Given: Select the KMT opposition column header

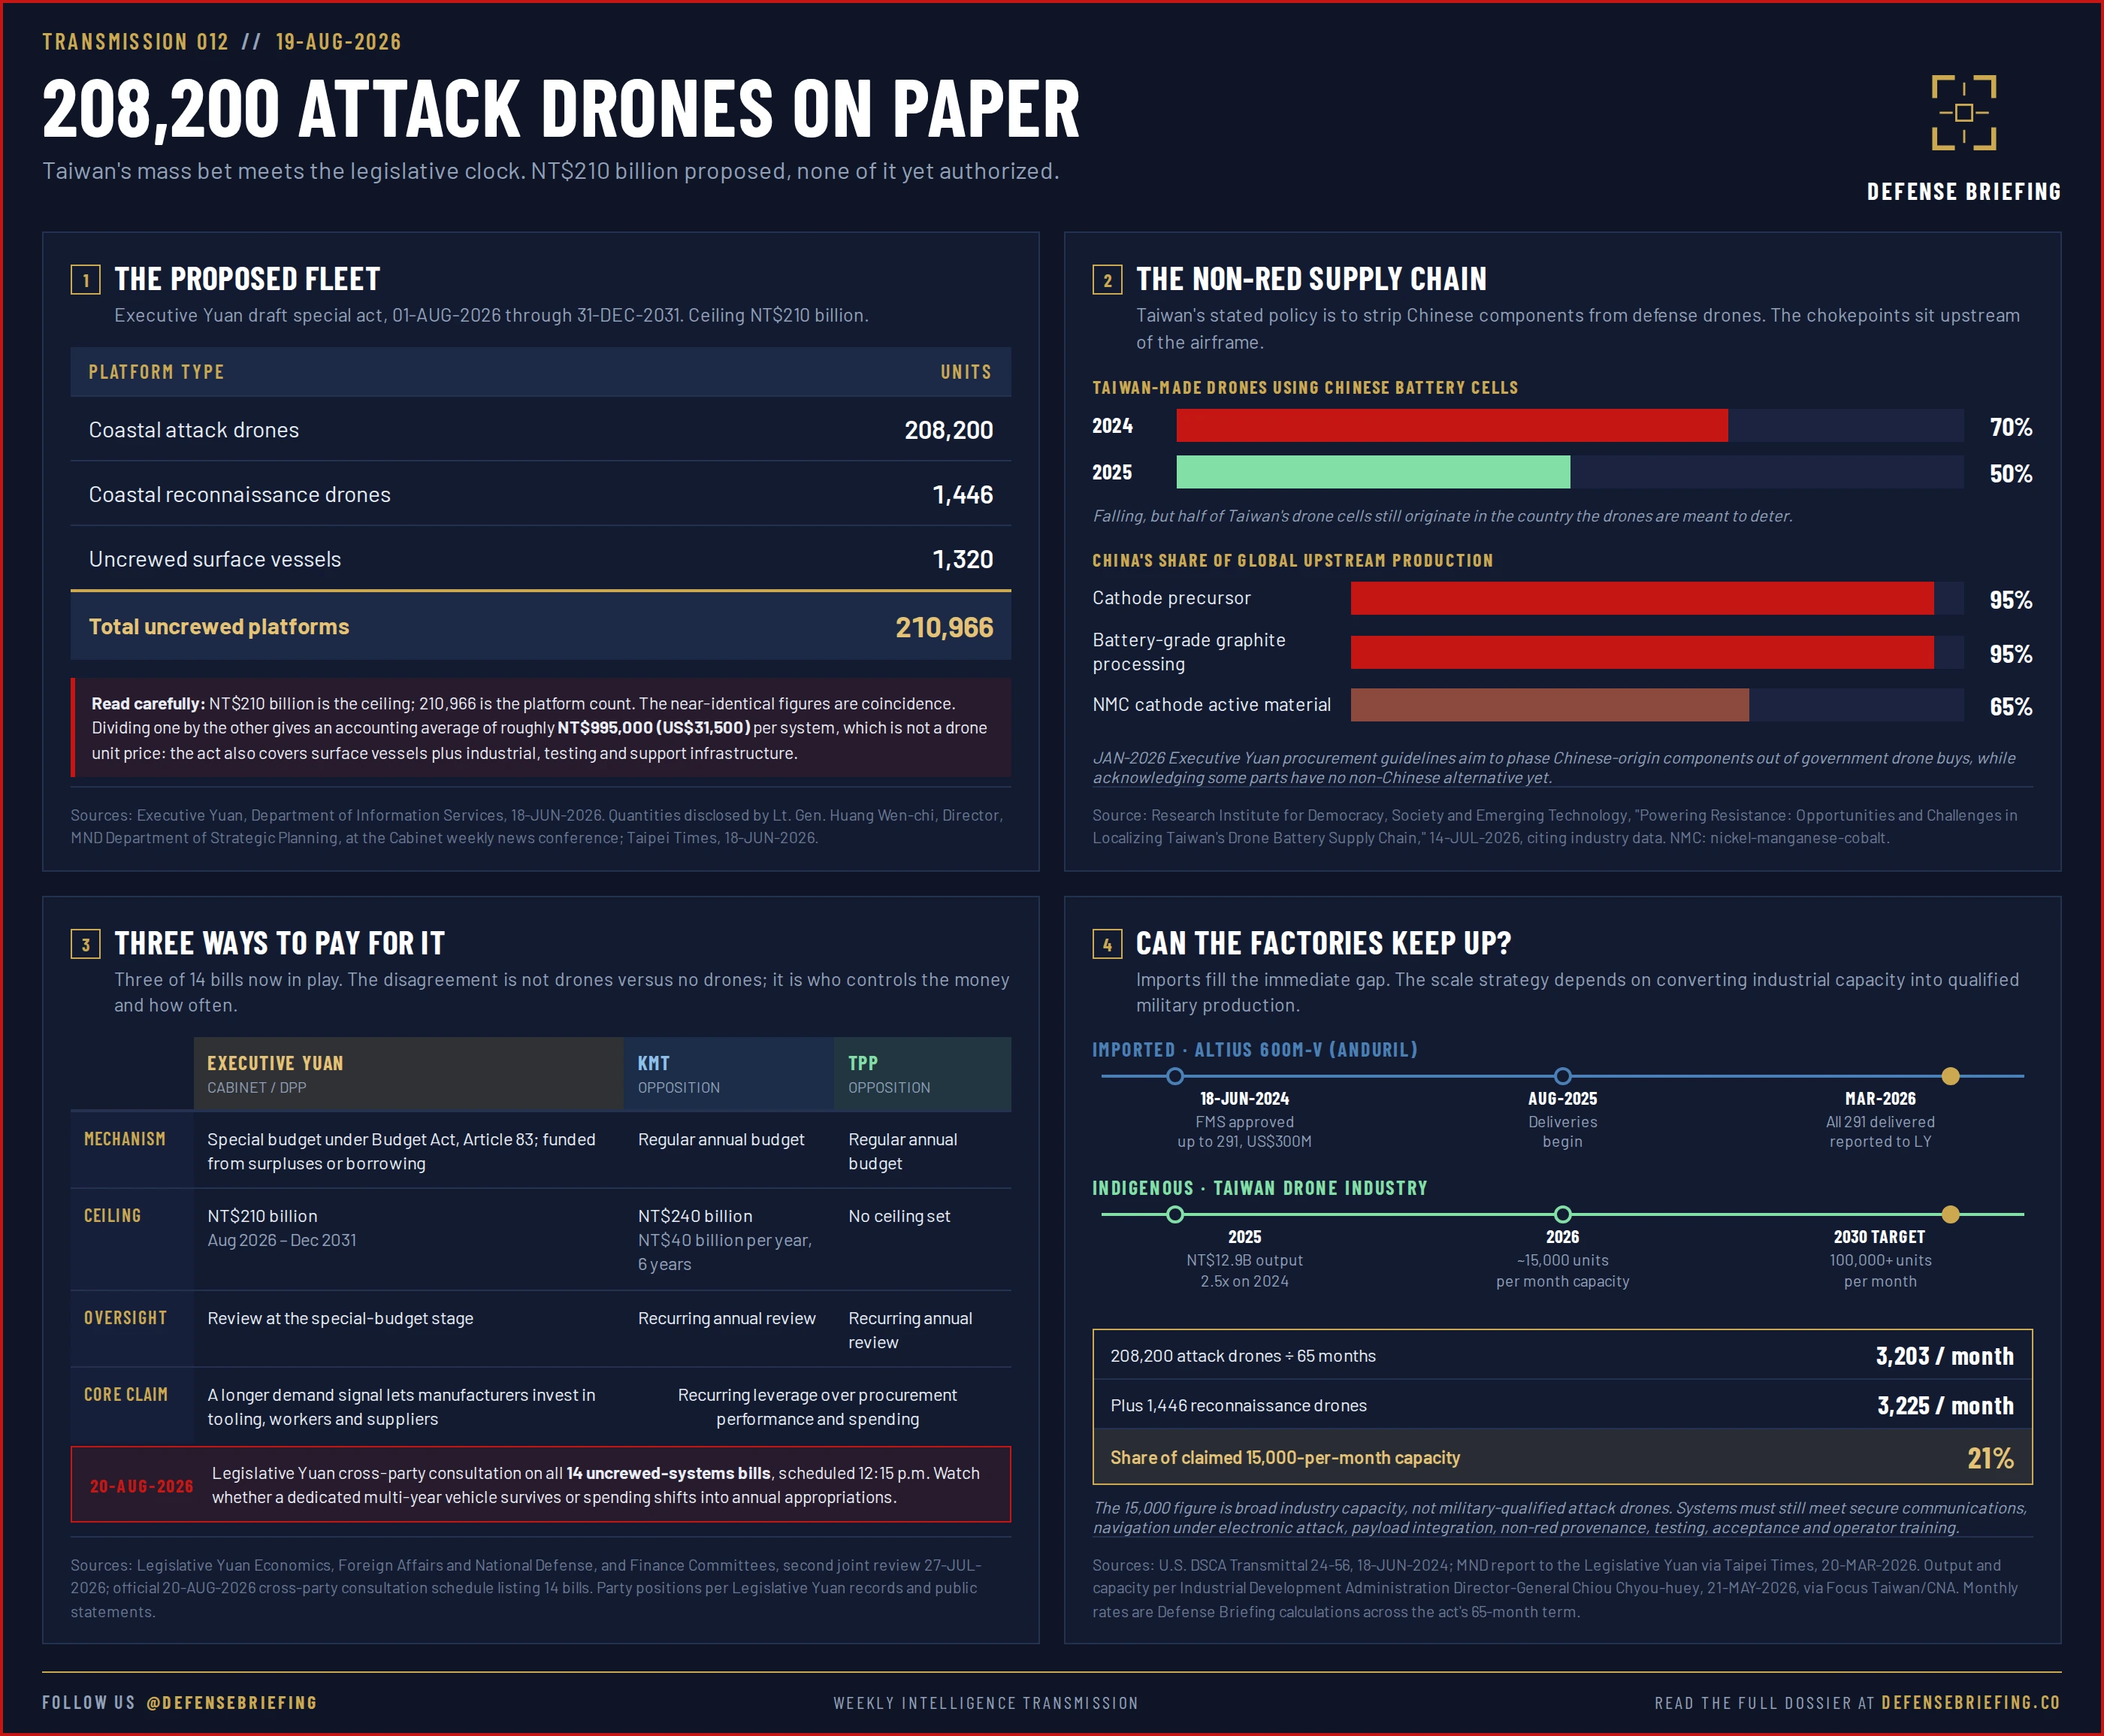Looking at the screenshot, I should click(x=729, y=1074).
